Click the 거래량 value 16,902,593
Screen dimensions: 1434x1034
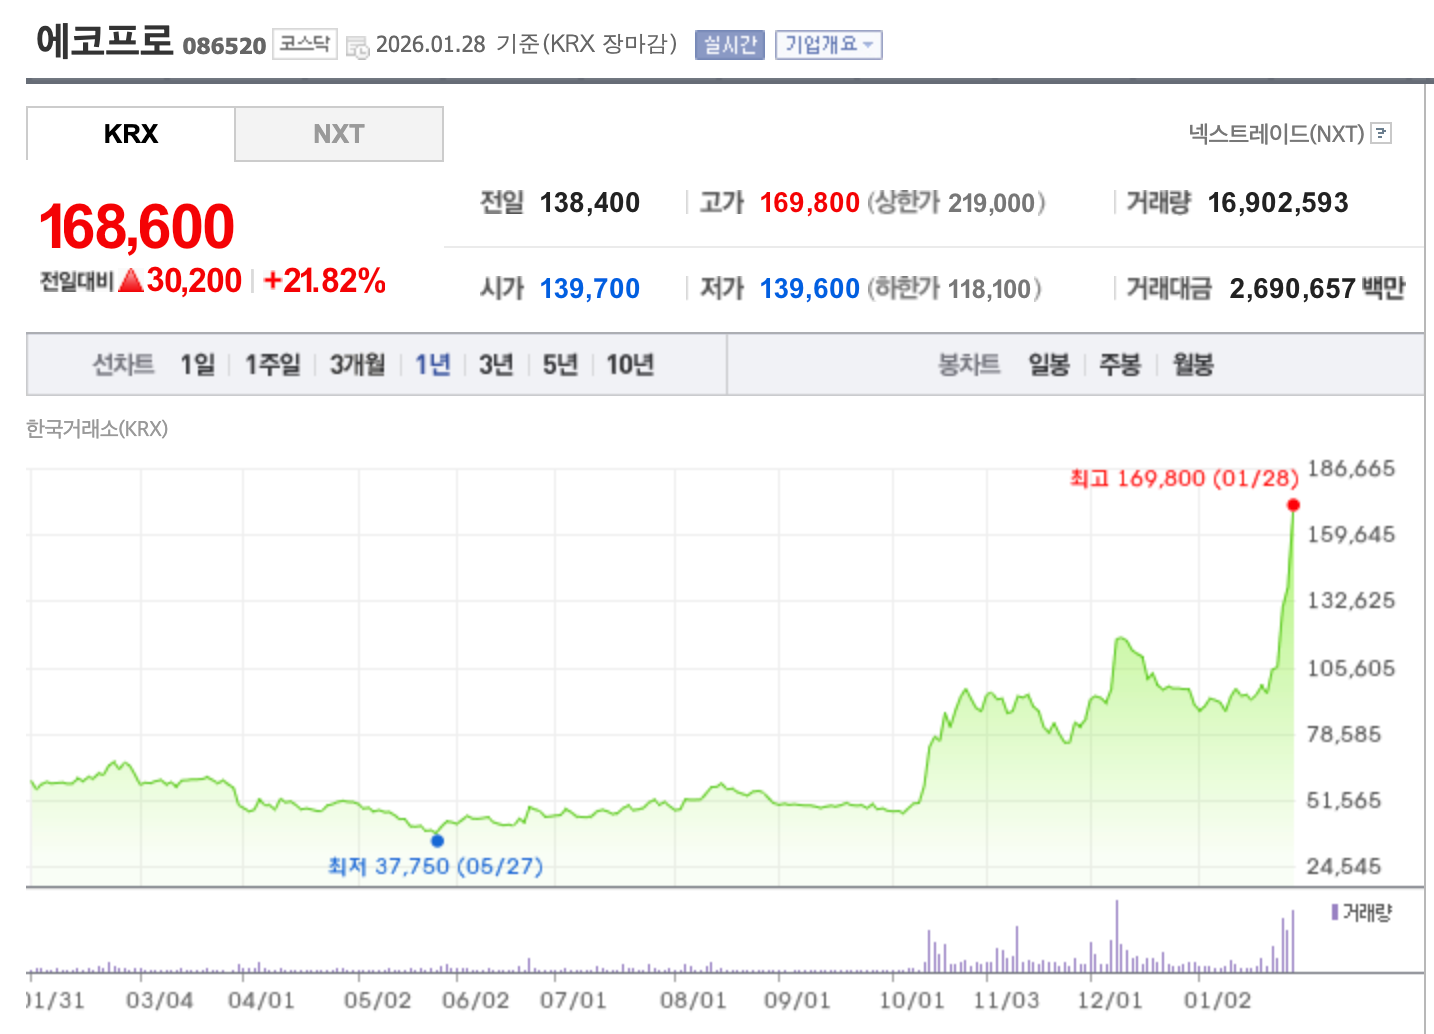(1278, 203)
